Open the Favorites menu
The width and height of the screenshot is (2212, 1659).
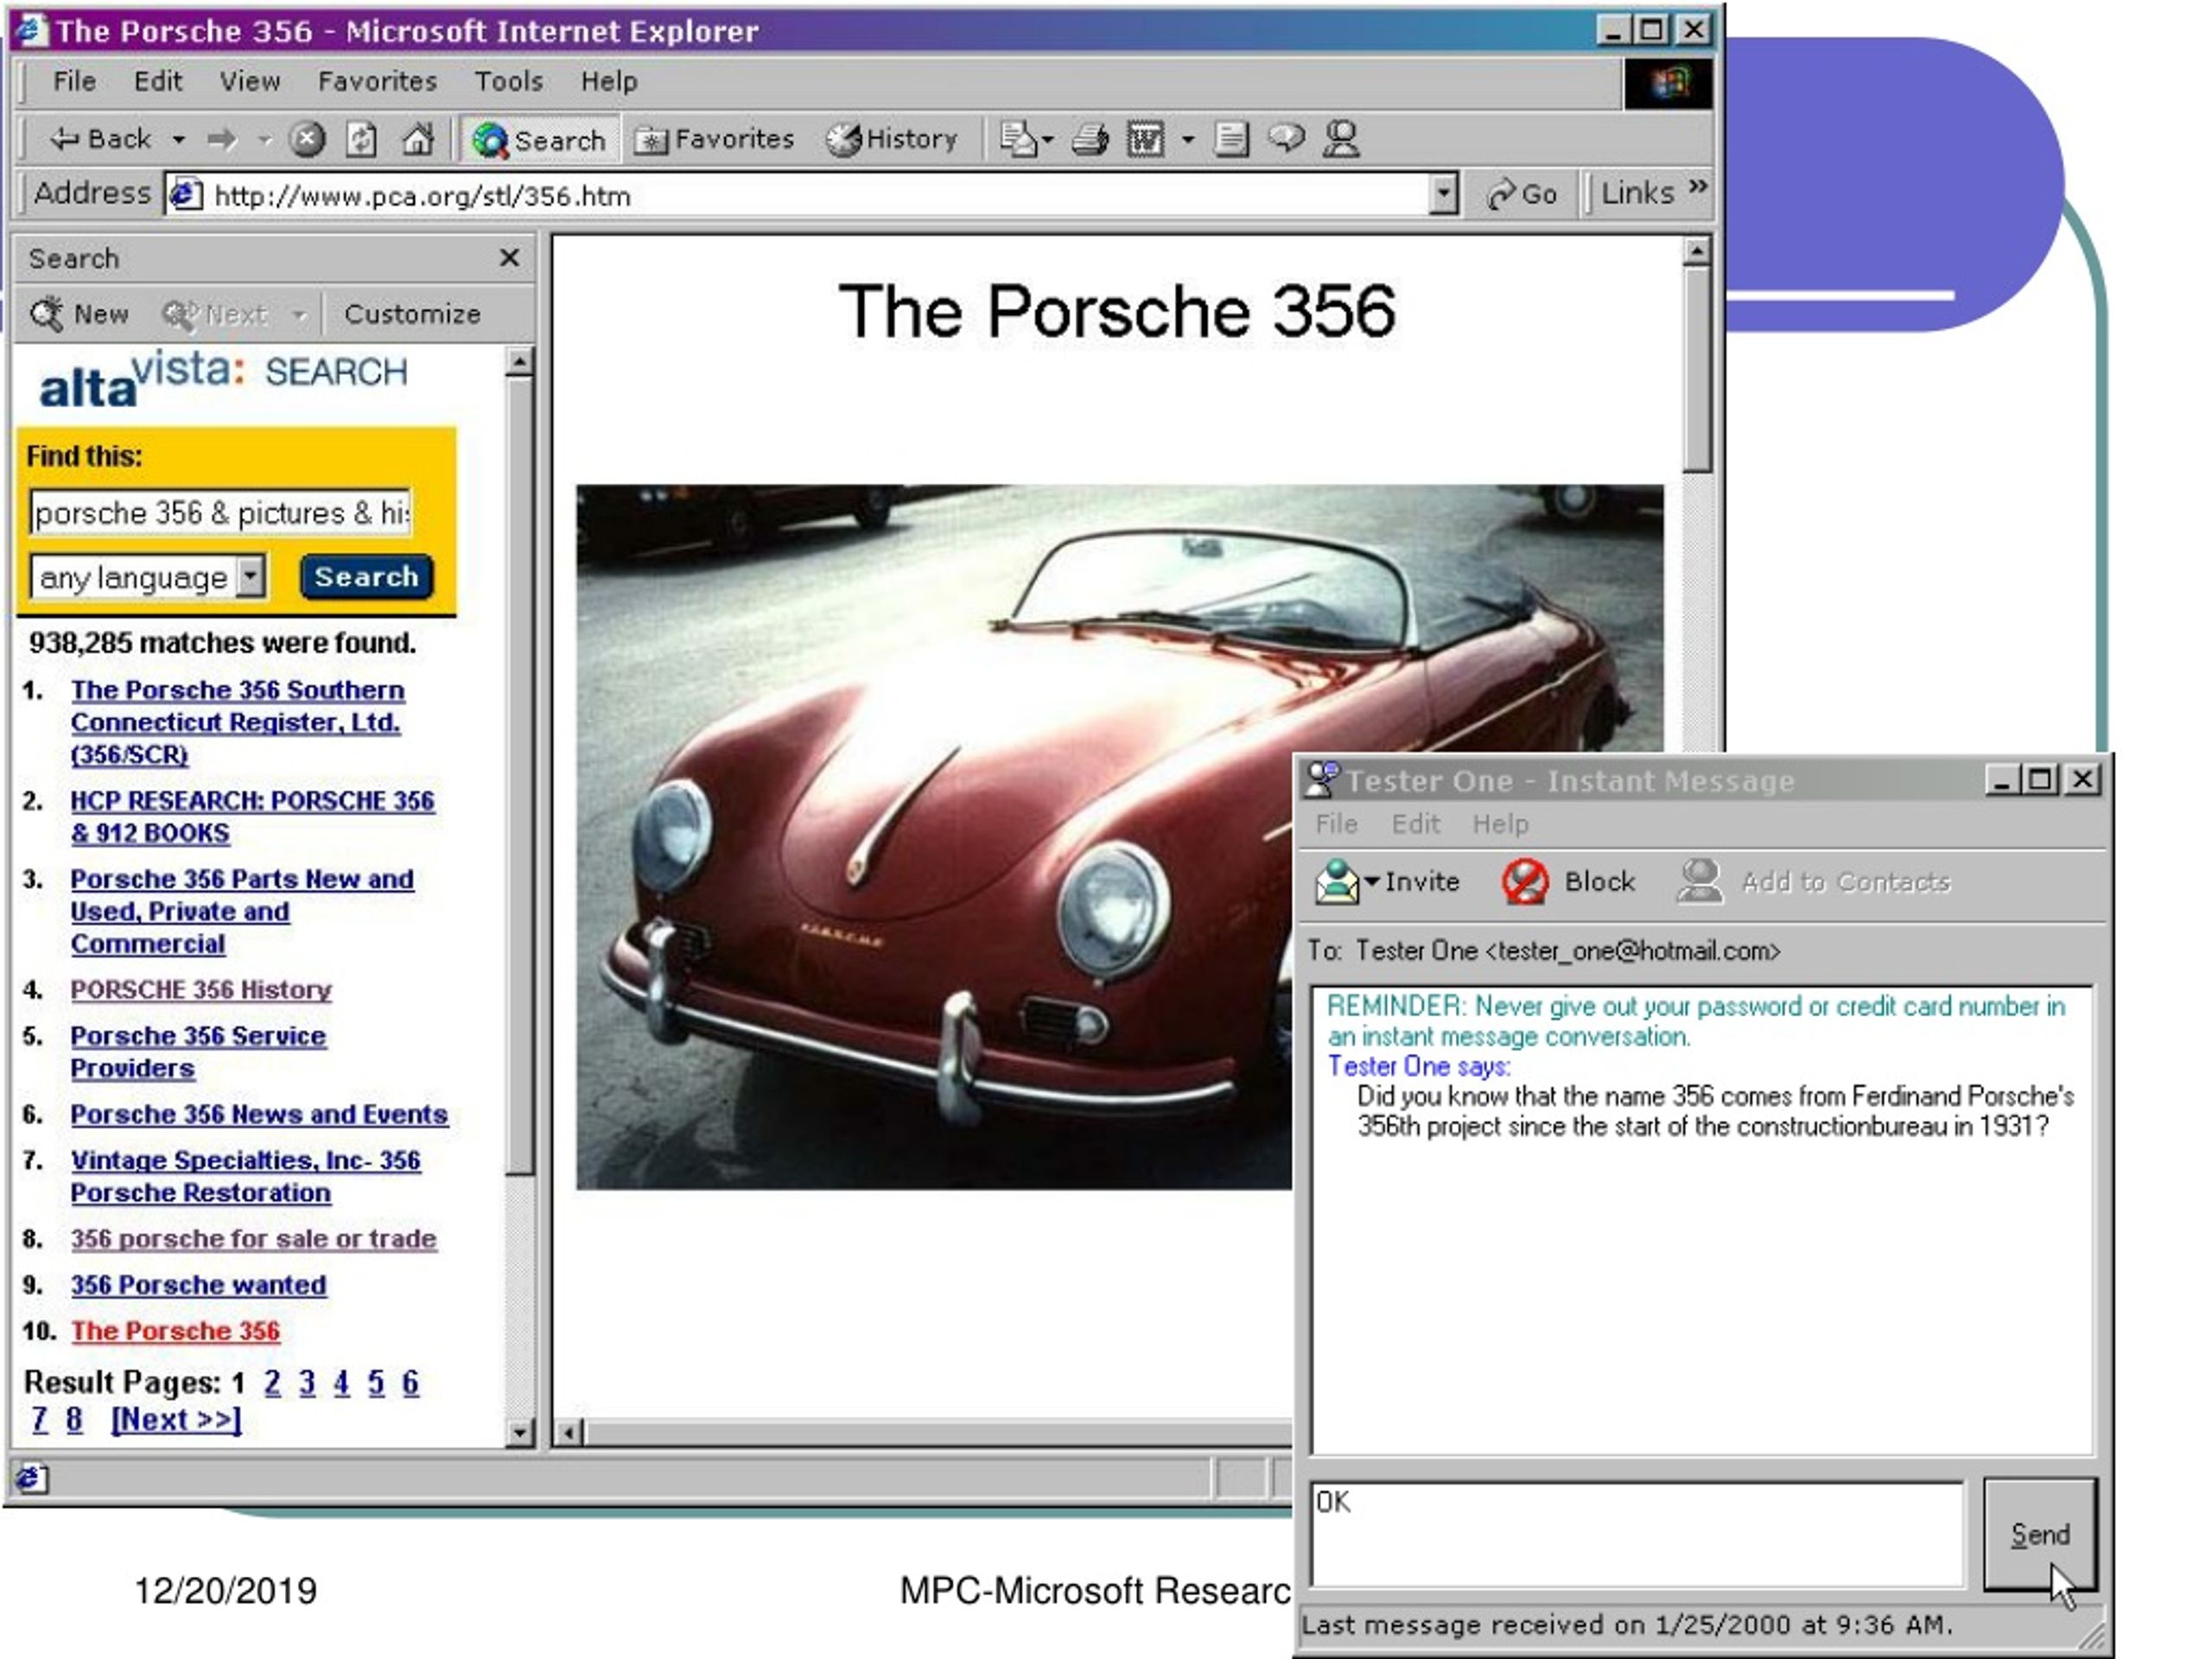coord(377,81)
